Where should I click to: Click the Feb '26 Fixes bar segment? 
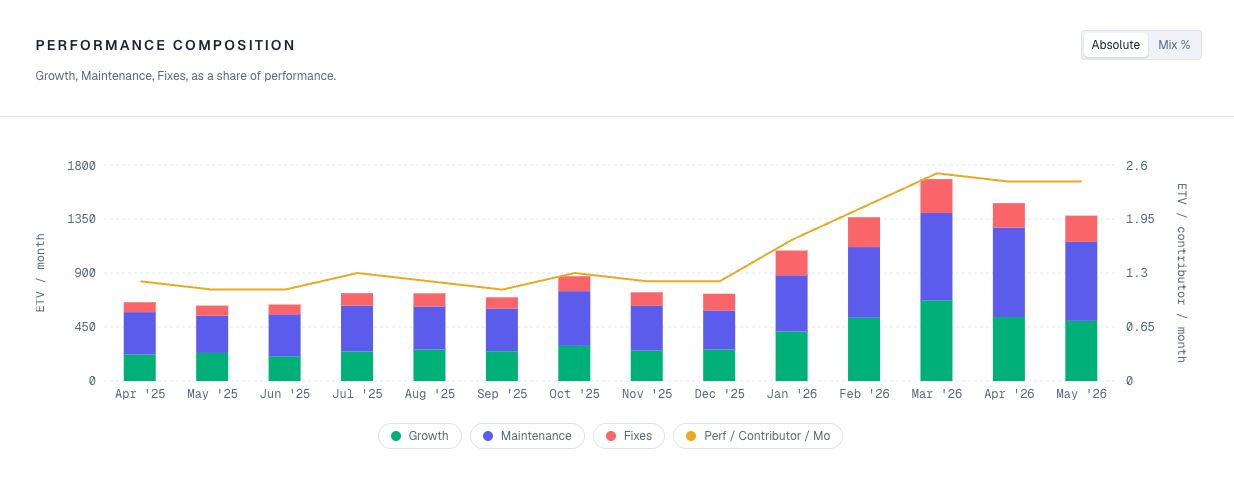[x=864, y=232]
